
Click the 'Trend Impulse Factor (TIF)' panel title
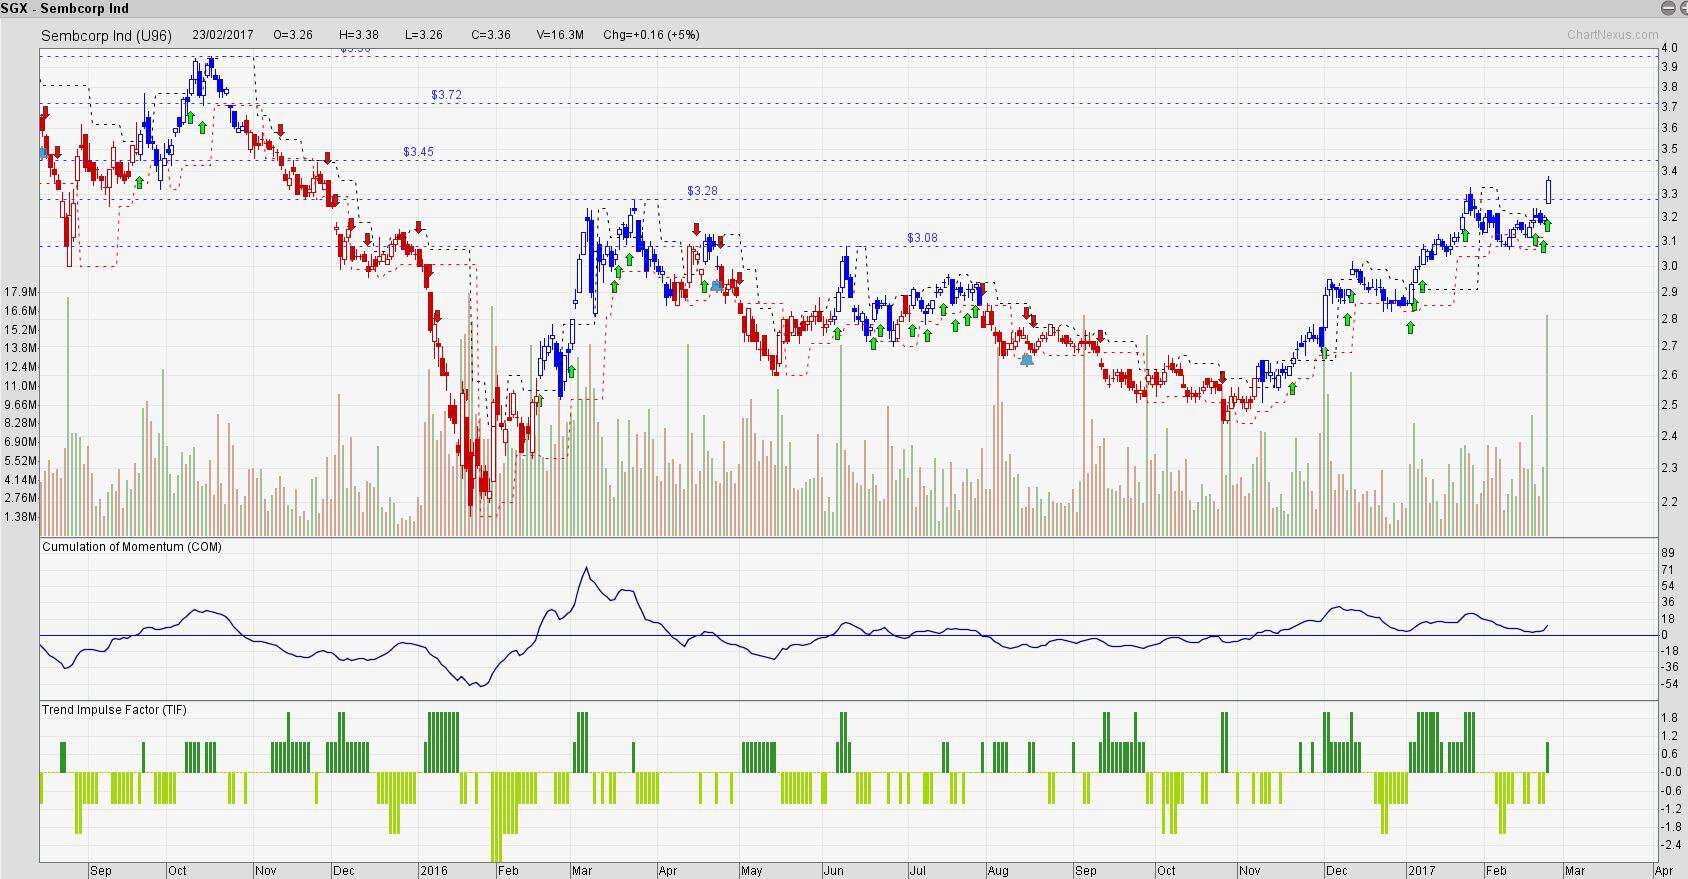114,710
